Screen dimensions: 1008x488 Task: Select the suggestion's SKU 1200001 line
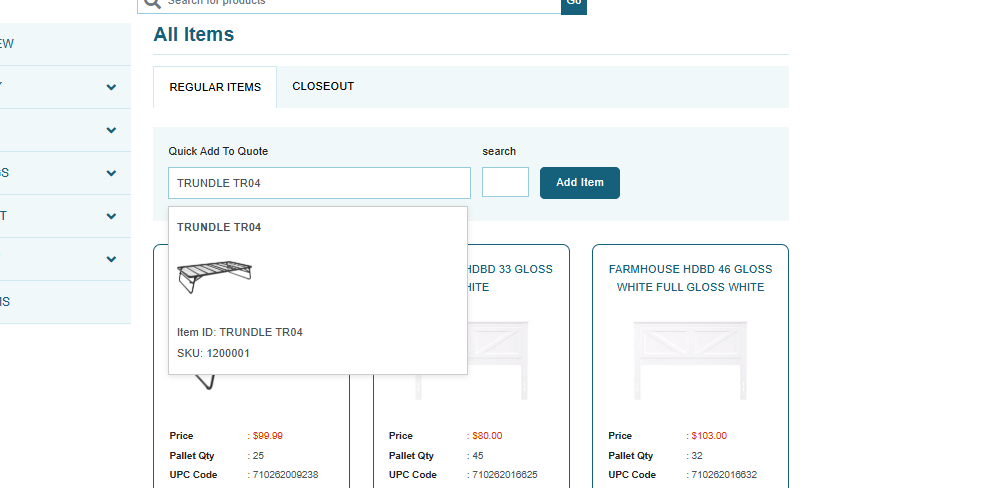click(213, 353)
